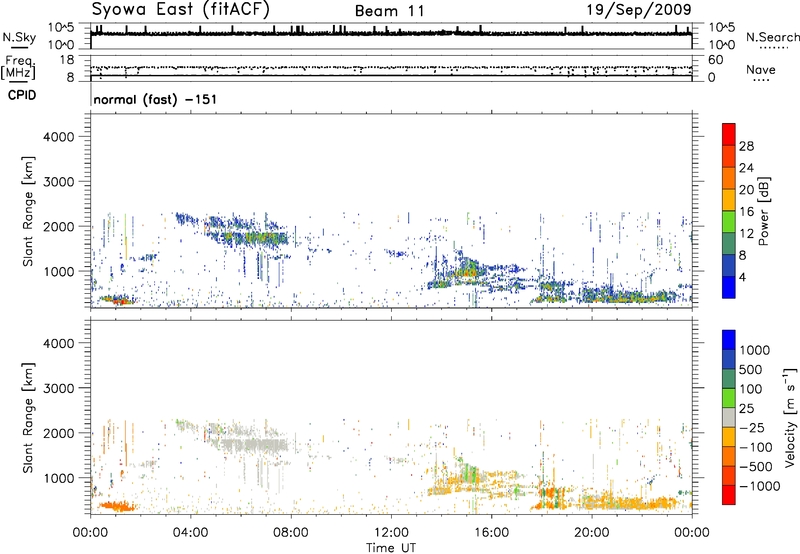
Task: Click the '2000' range tick in Velocity panel
Action: 59,433
